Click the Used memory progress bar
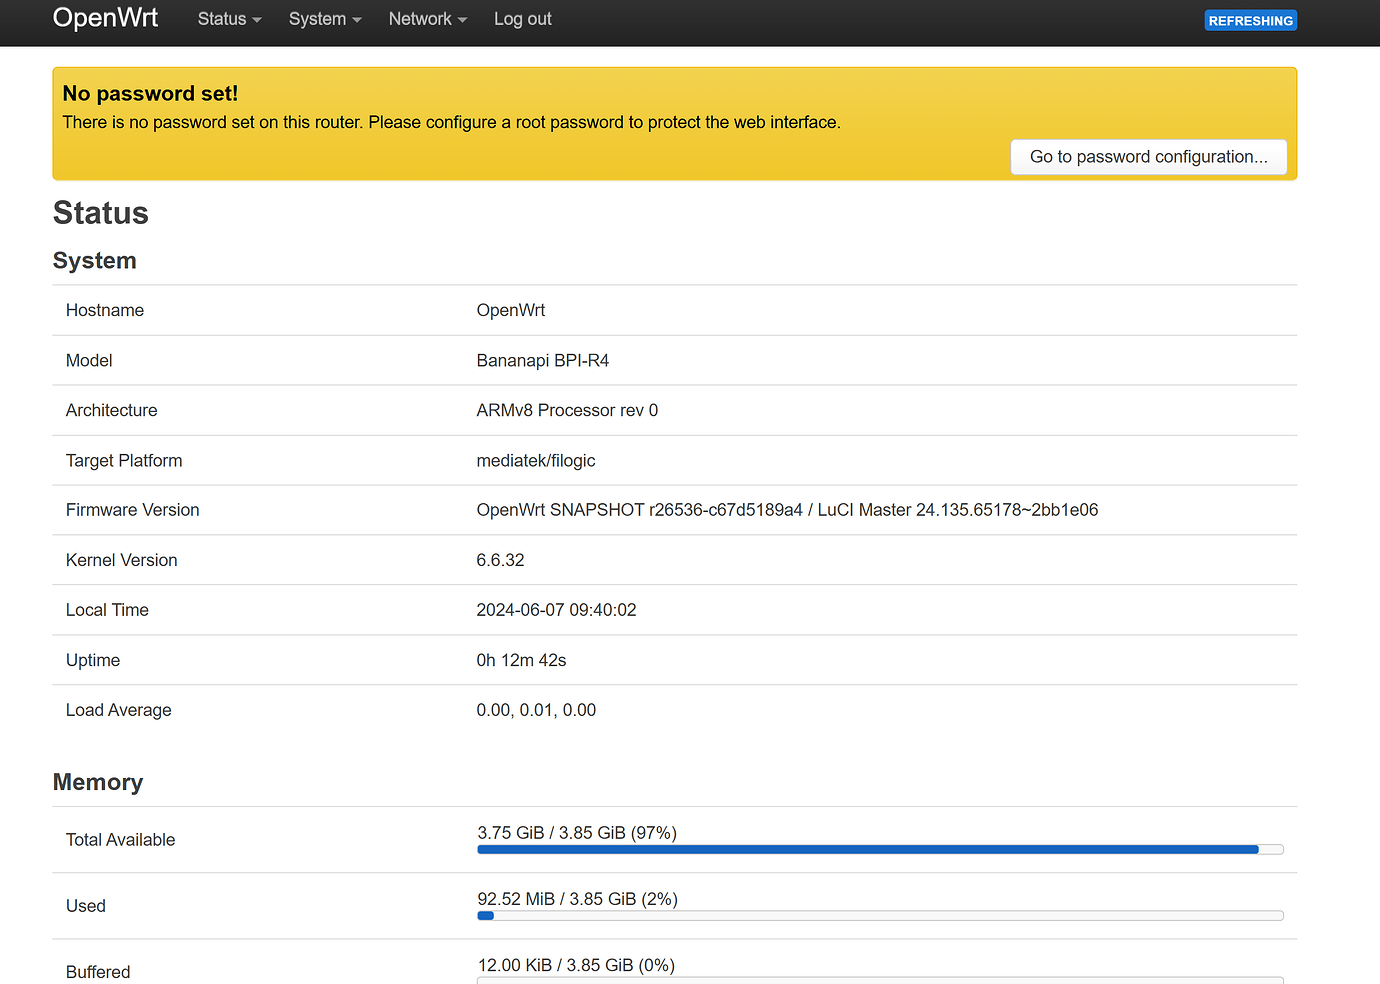Viewport: 1380px width, 984px height. coord(880,915)
